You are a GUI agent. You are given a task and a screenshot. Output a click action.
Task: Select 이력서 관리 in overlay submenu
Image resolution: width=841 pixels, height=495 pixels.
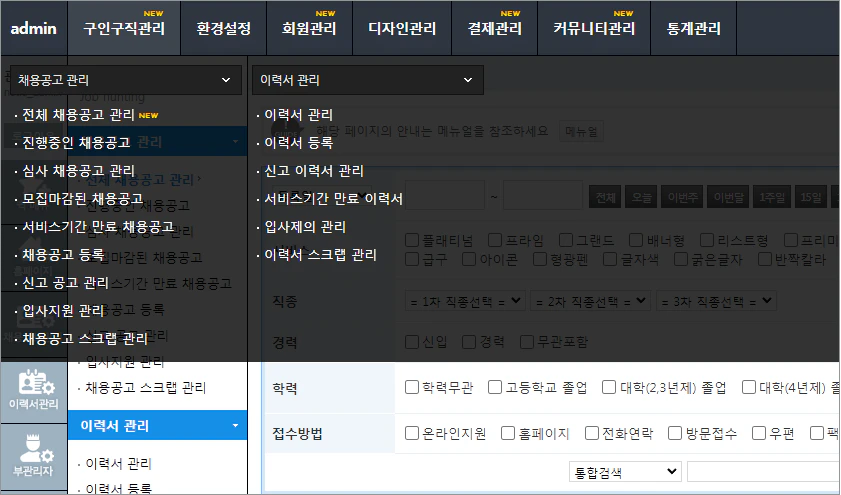pyautogui.click(x=299, y=115)
